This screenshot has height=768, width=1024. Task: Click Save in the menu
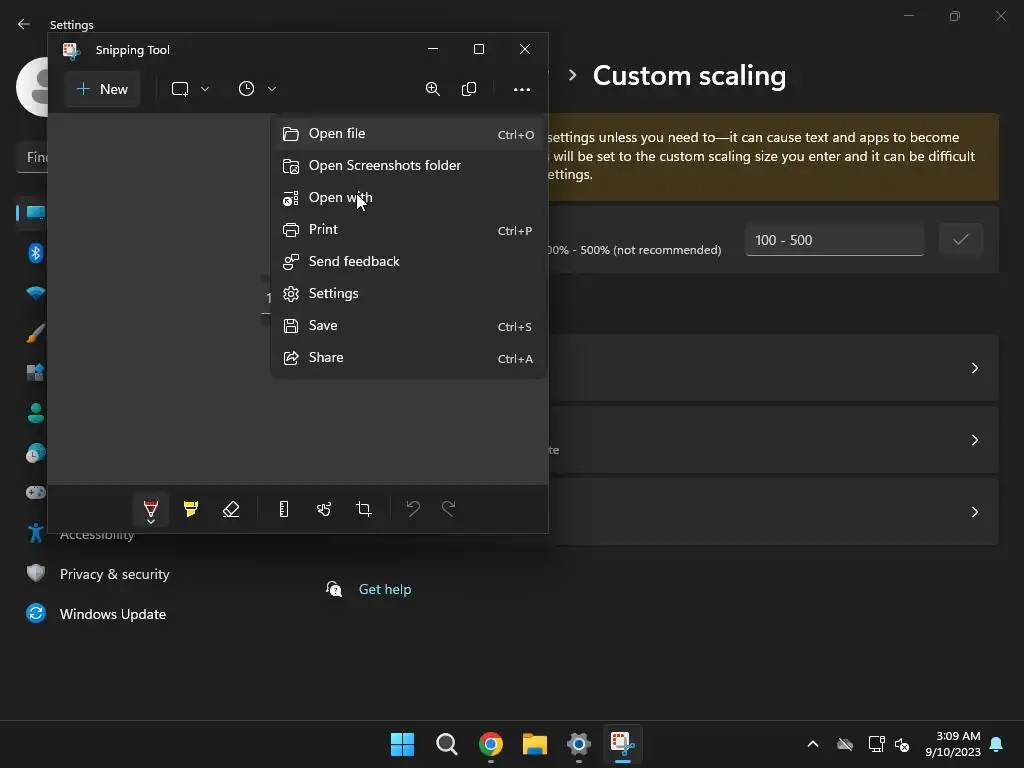323,326
